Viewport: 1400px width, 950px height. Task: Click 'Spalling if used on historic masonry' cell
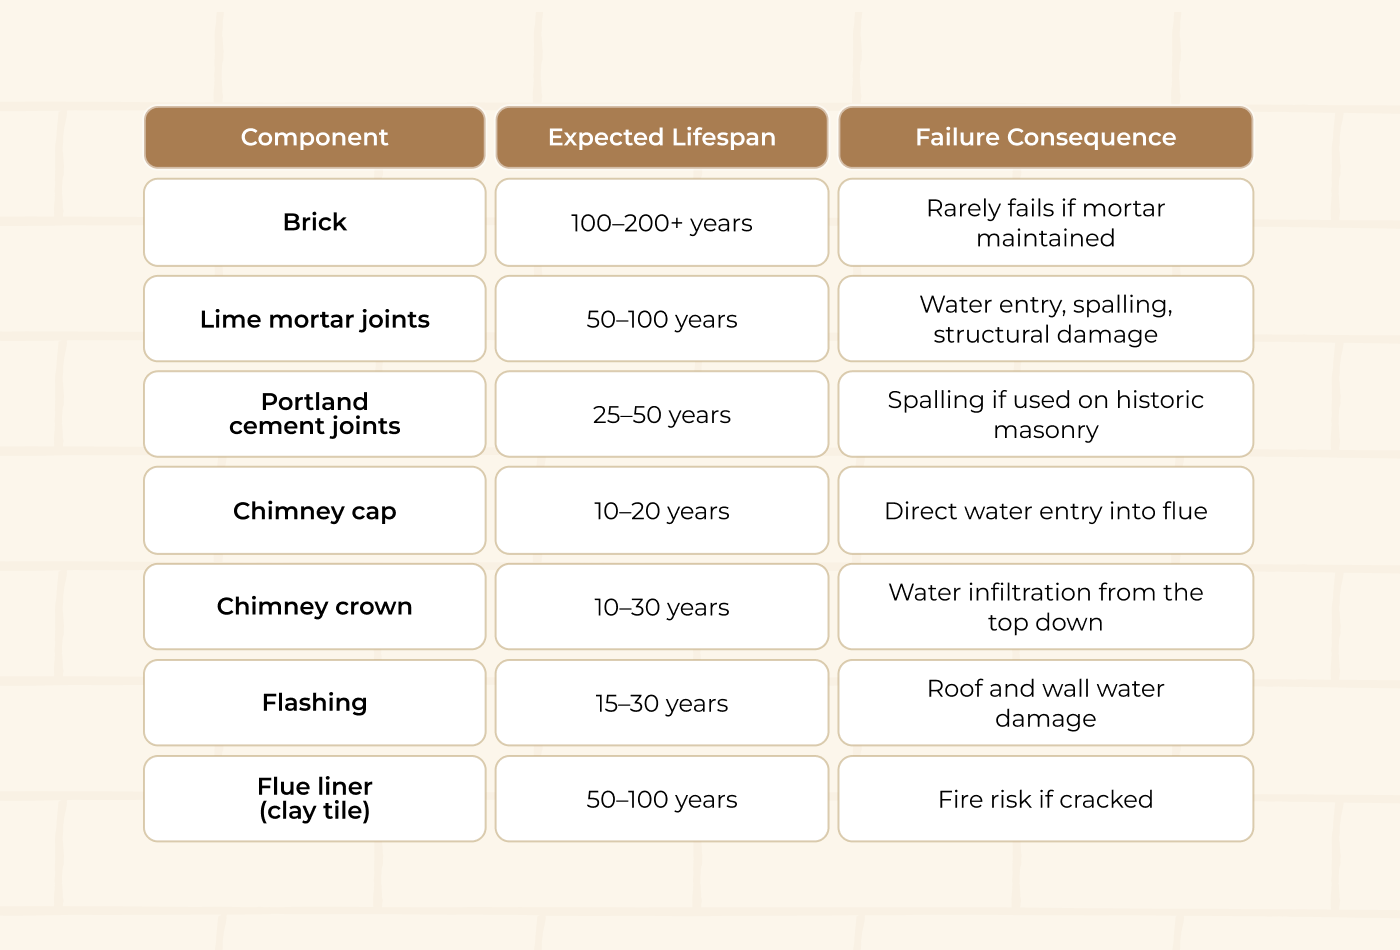click(x=1045, y=414)
